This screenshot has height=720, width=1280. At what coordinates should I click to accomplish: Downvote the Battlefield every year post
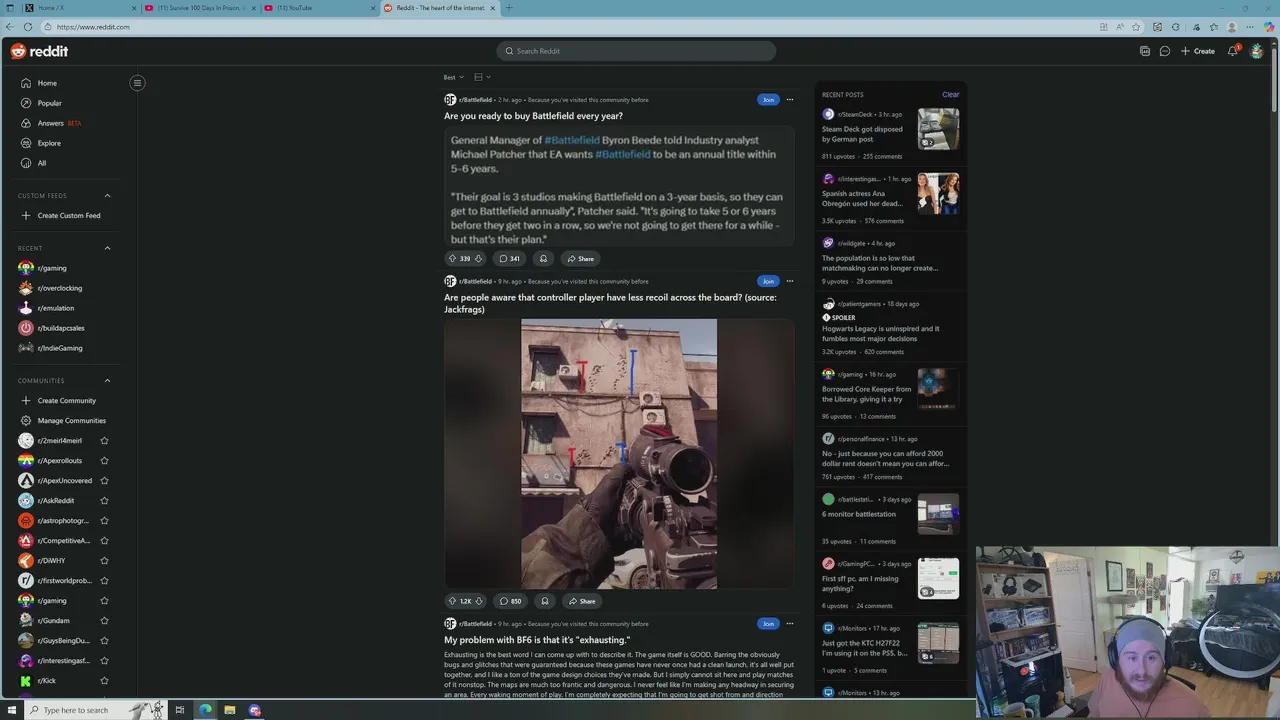coord(478,259)
